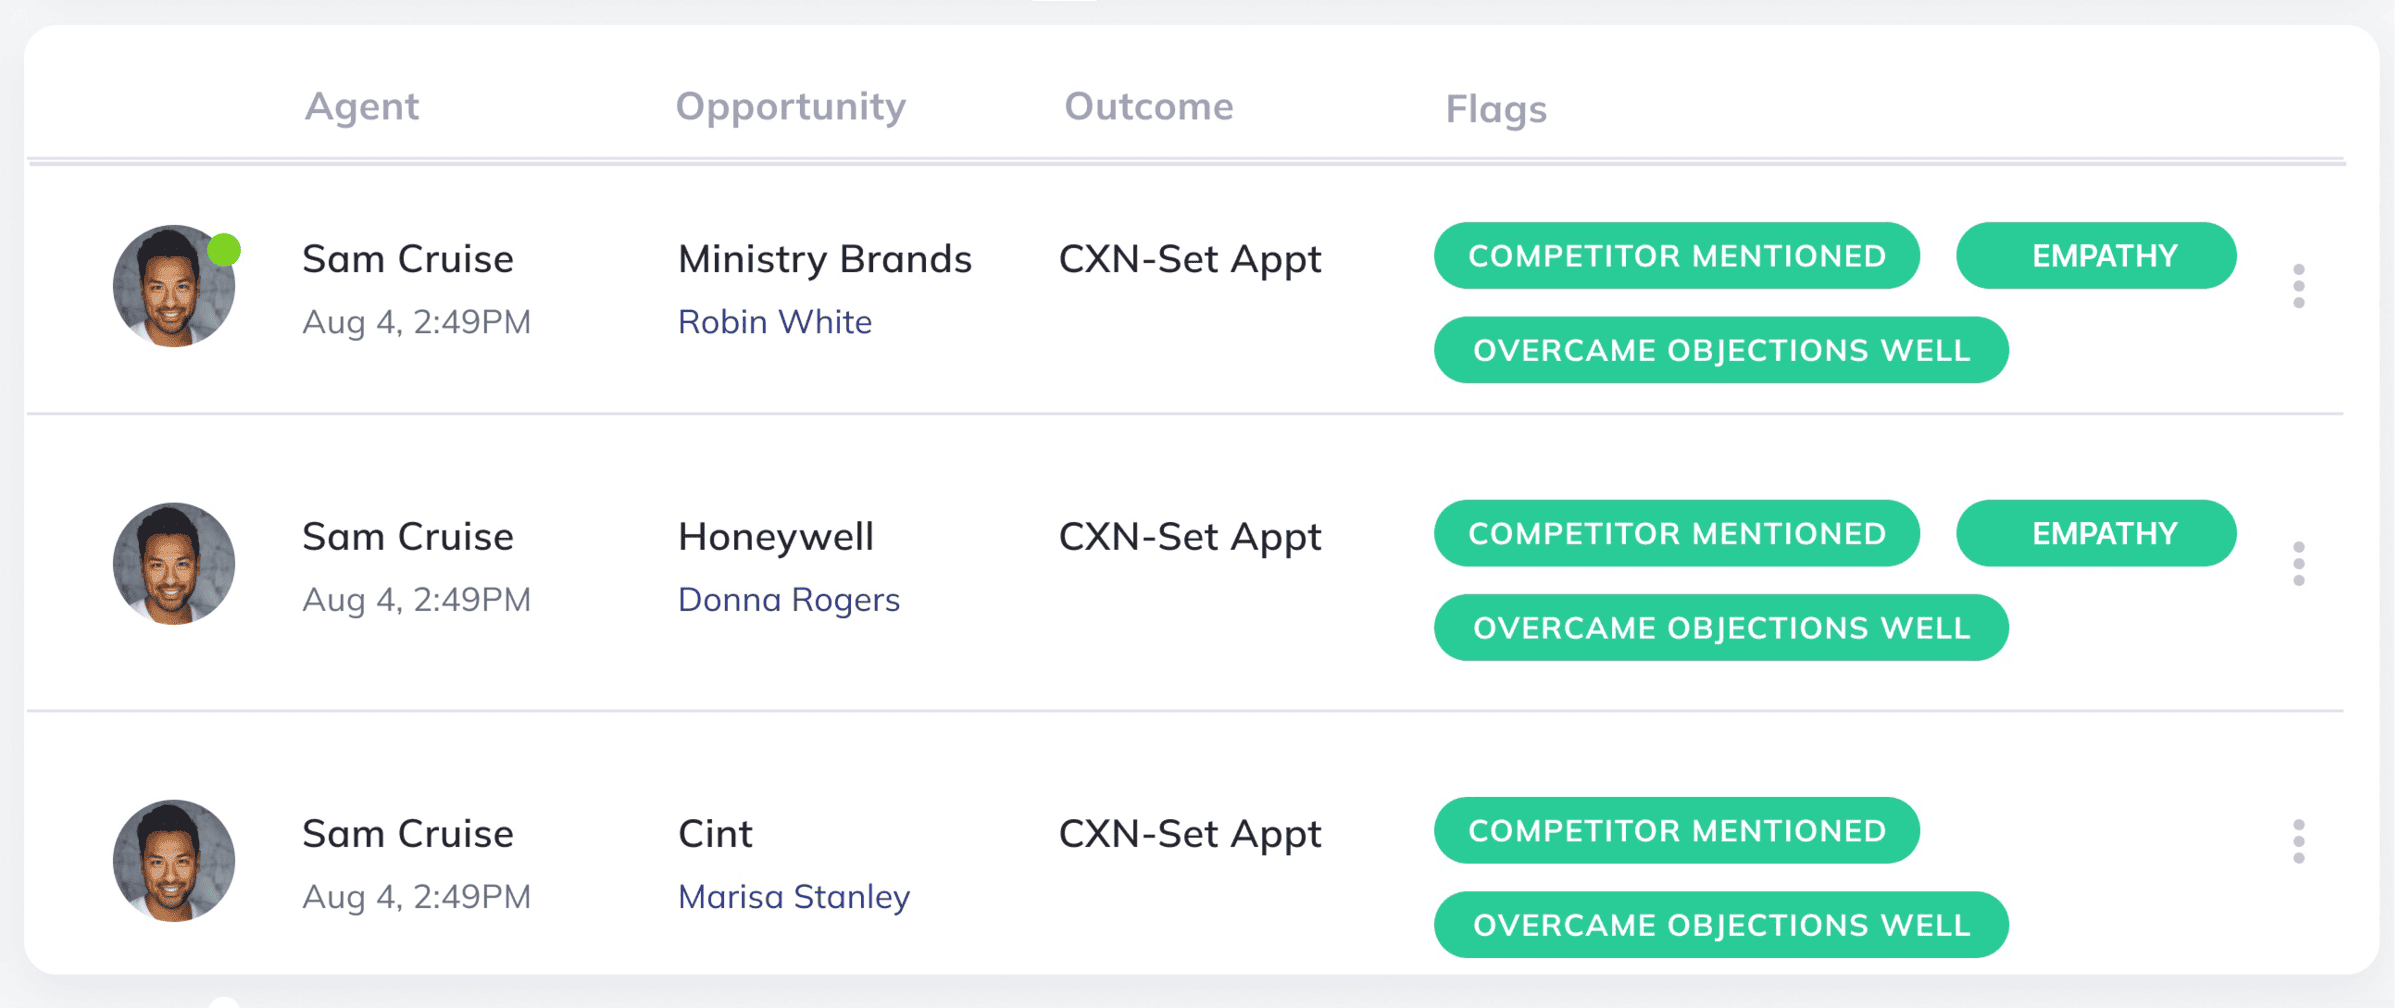Click the green online status indicator
The width and height of the screenshot is (2400, 1008).
click(224, 249)
